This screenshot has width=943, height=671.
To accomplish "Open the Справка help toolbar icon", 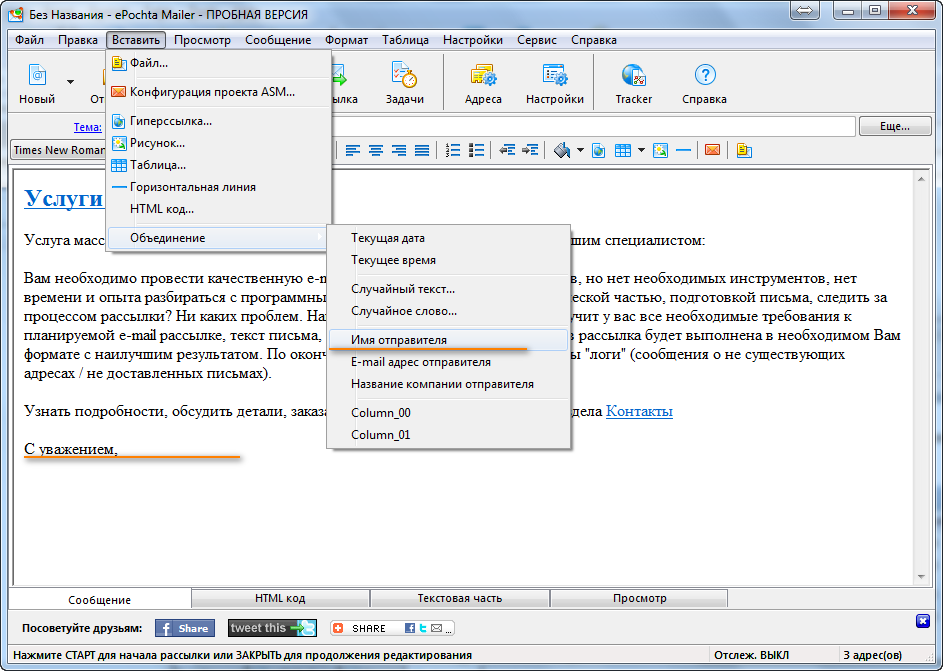I will (705, 75).
